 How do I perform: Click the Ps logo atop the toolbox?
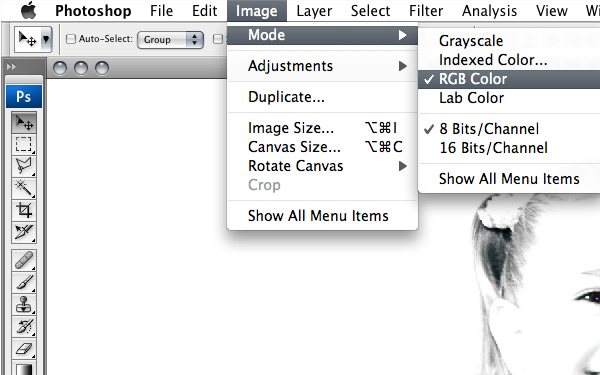pos(24,96)
